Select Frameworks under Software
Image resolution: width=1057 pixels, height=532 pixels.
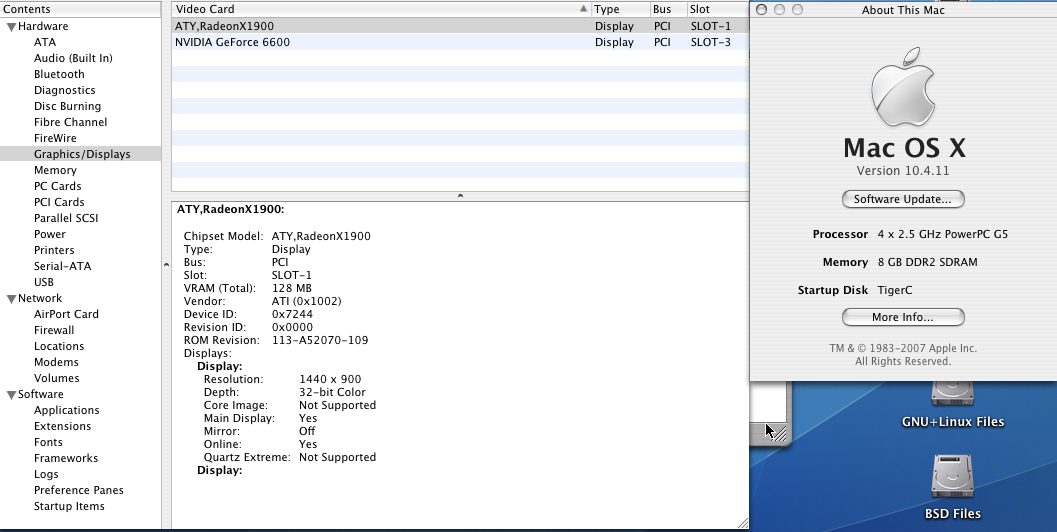[66, 459]
